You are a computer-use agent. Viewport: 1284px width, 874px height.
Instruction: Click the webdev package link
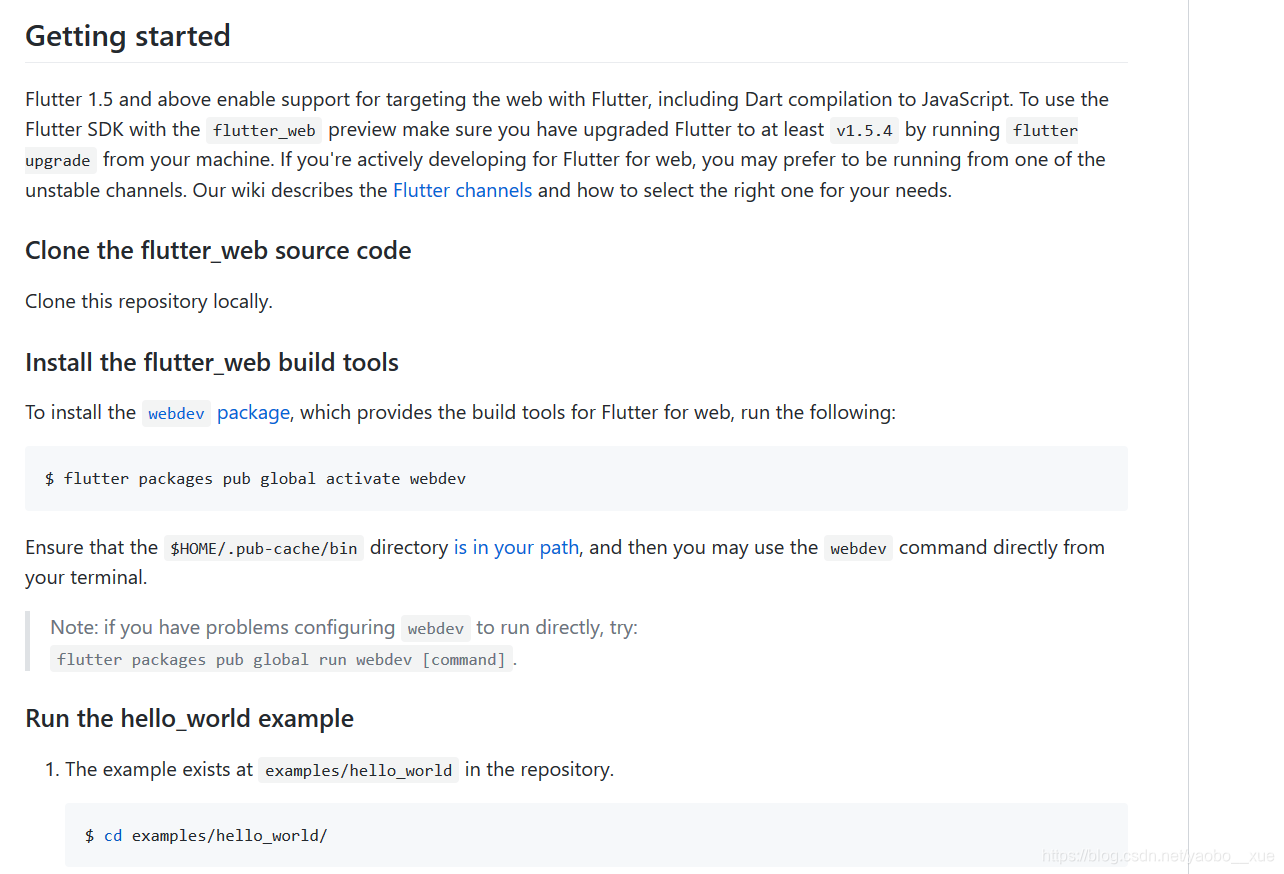tap(176, 413)
